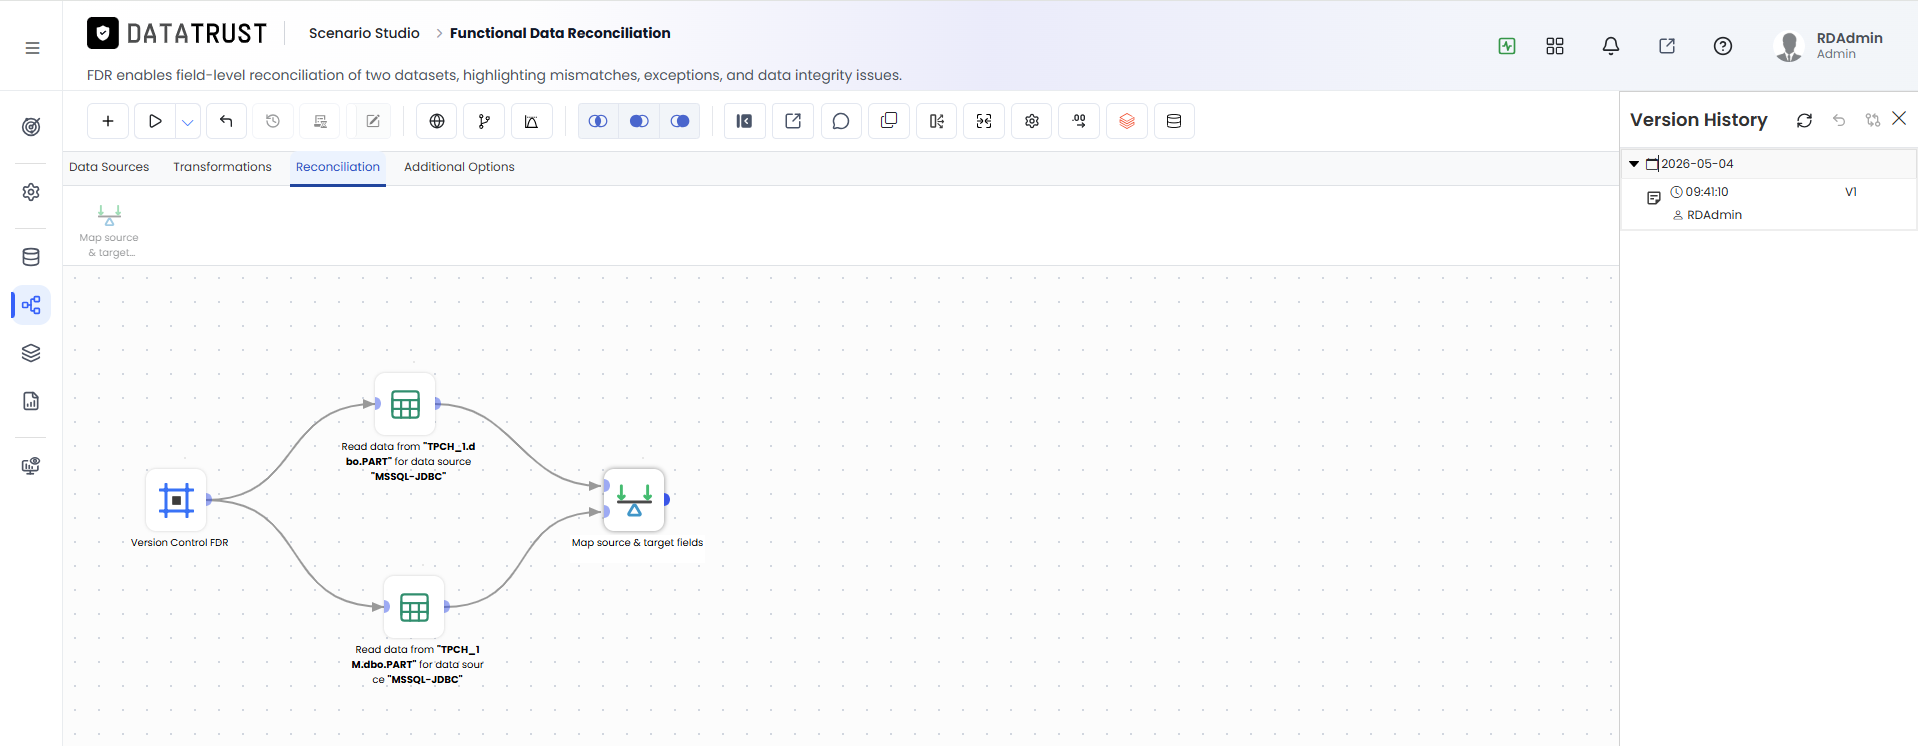Click the database cylinder toolbar icon
Screen dimensions: 1918x746
1174,121
